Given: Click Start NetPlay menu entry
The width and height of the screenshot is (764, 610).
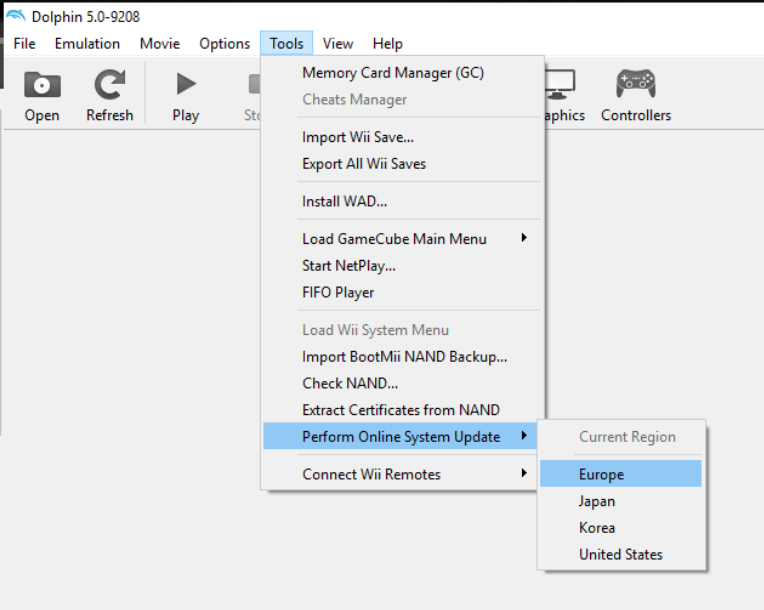Looking at the screenshot, I should [349, 265].
